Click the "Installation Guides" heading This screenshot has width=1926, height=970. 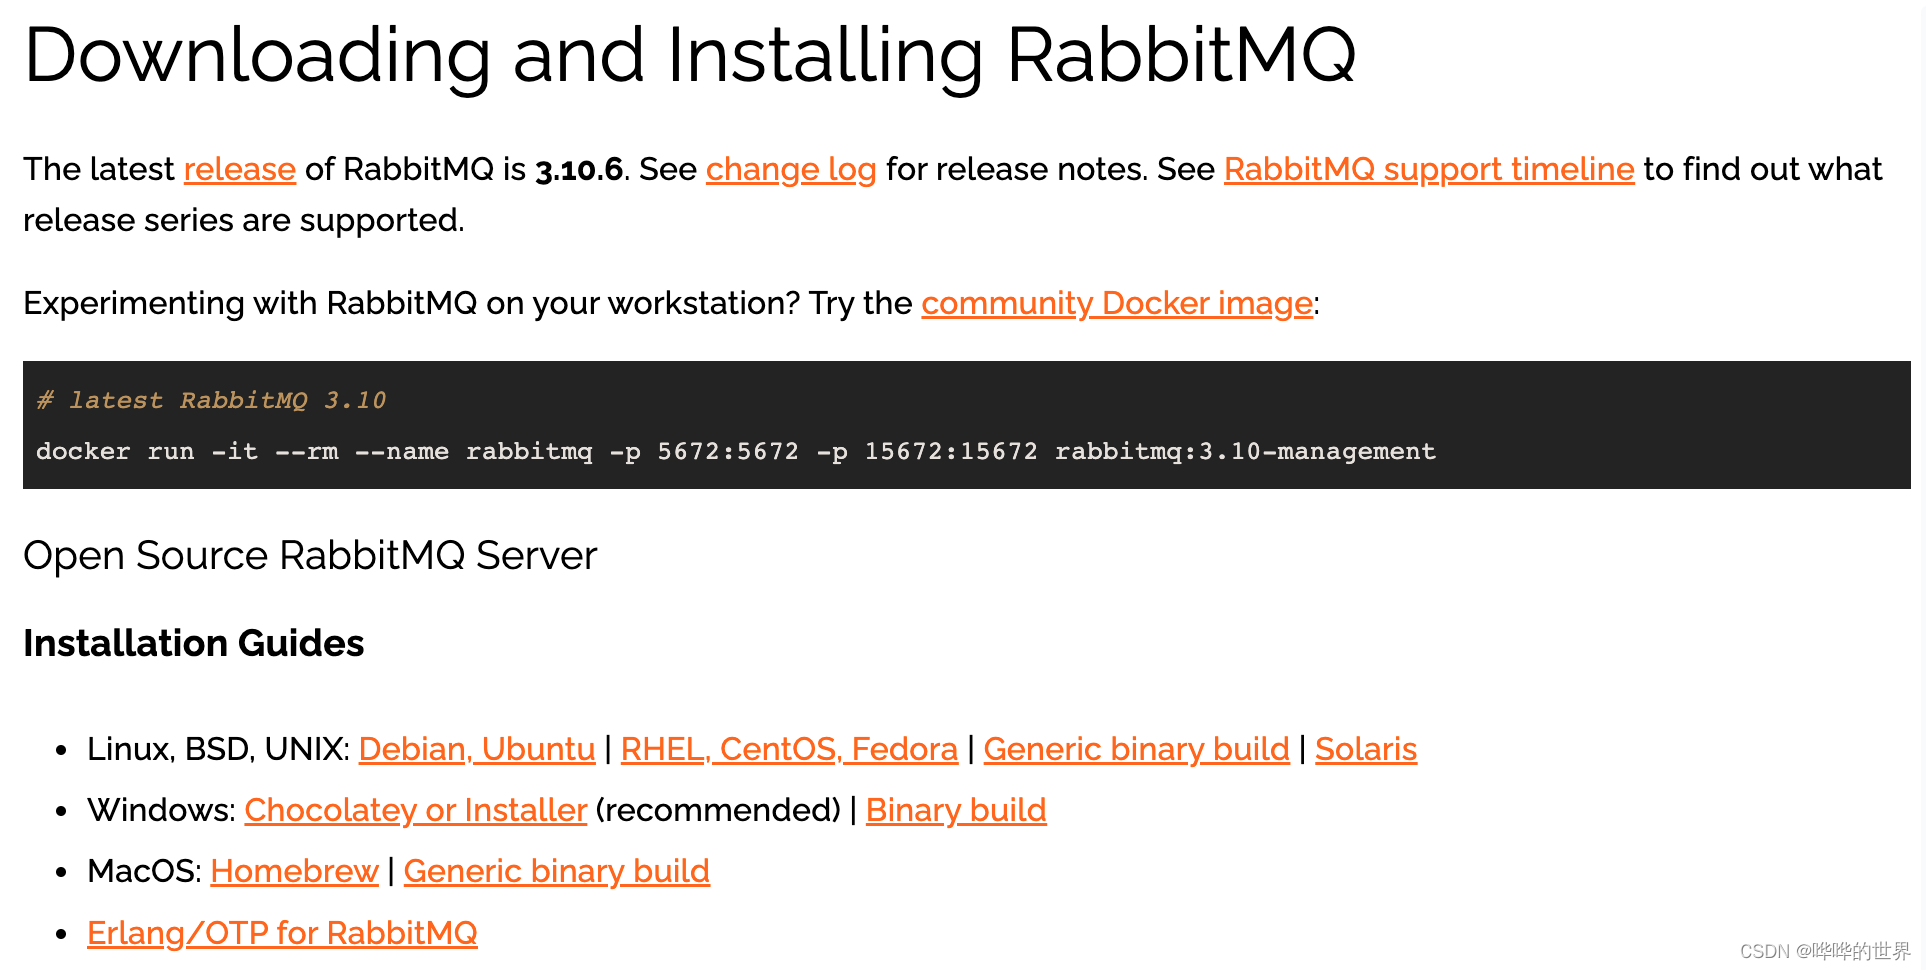point(193,644)
